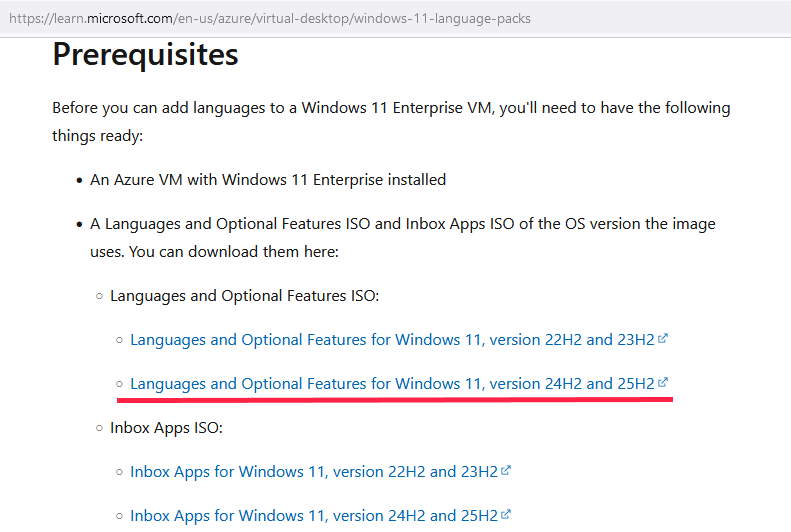Open external link icon after 22H2 and 23H2 Languages link
This screenshot has height=532, width=791.
(x=662, y=338)
